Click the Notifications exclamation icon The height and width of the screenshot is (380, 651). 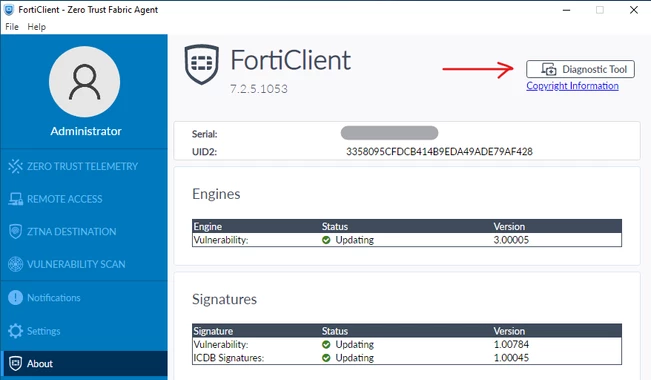click(x=15, y=297)
